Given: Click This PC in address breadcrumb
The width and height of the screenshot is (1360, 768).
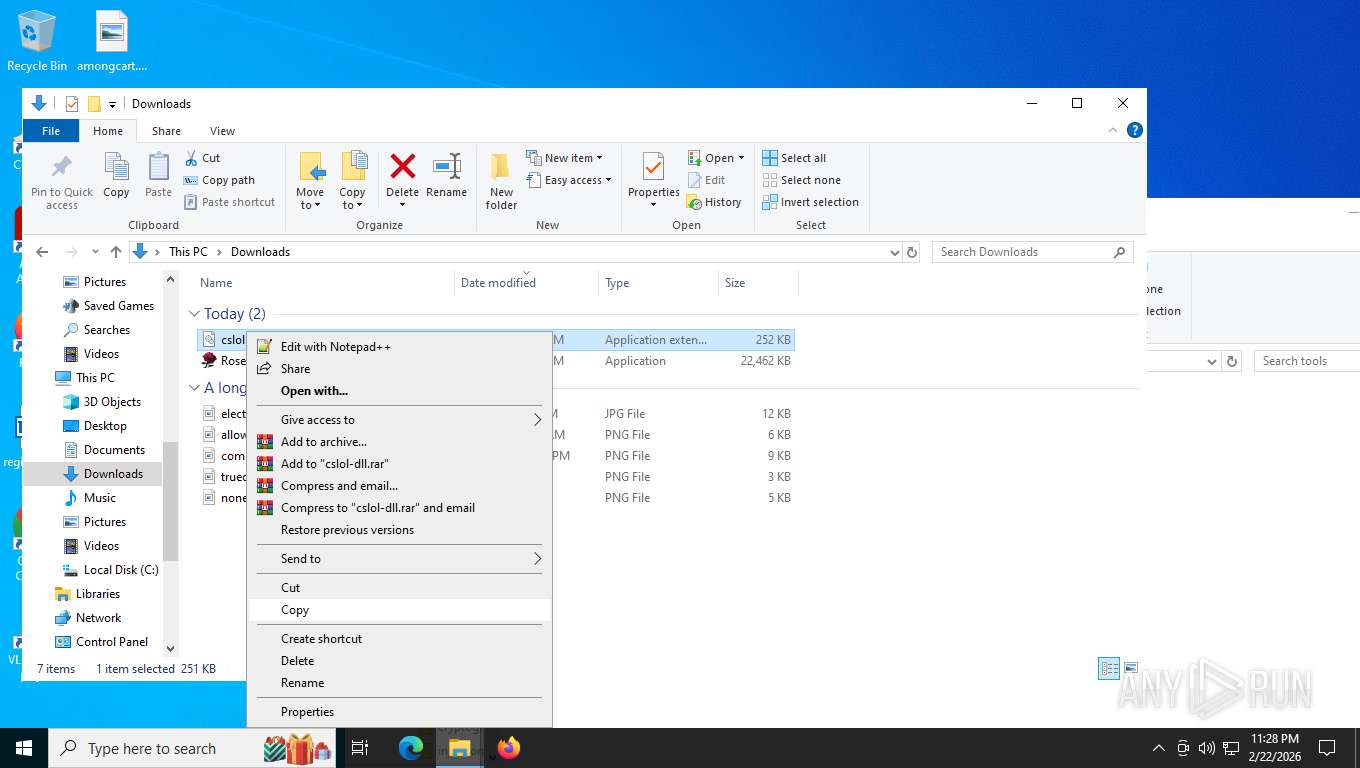Looking at the screenshot, I should [x=188, y=252].
